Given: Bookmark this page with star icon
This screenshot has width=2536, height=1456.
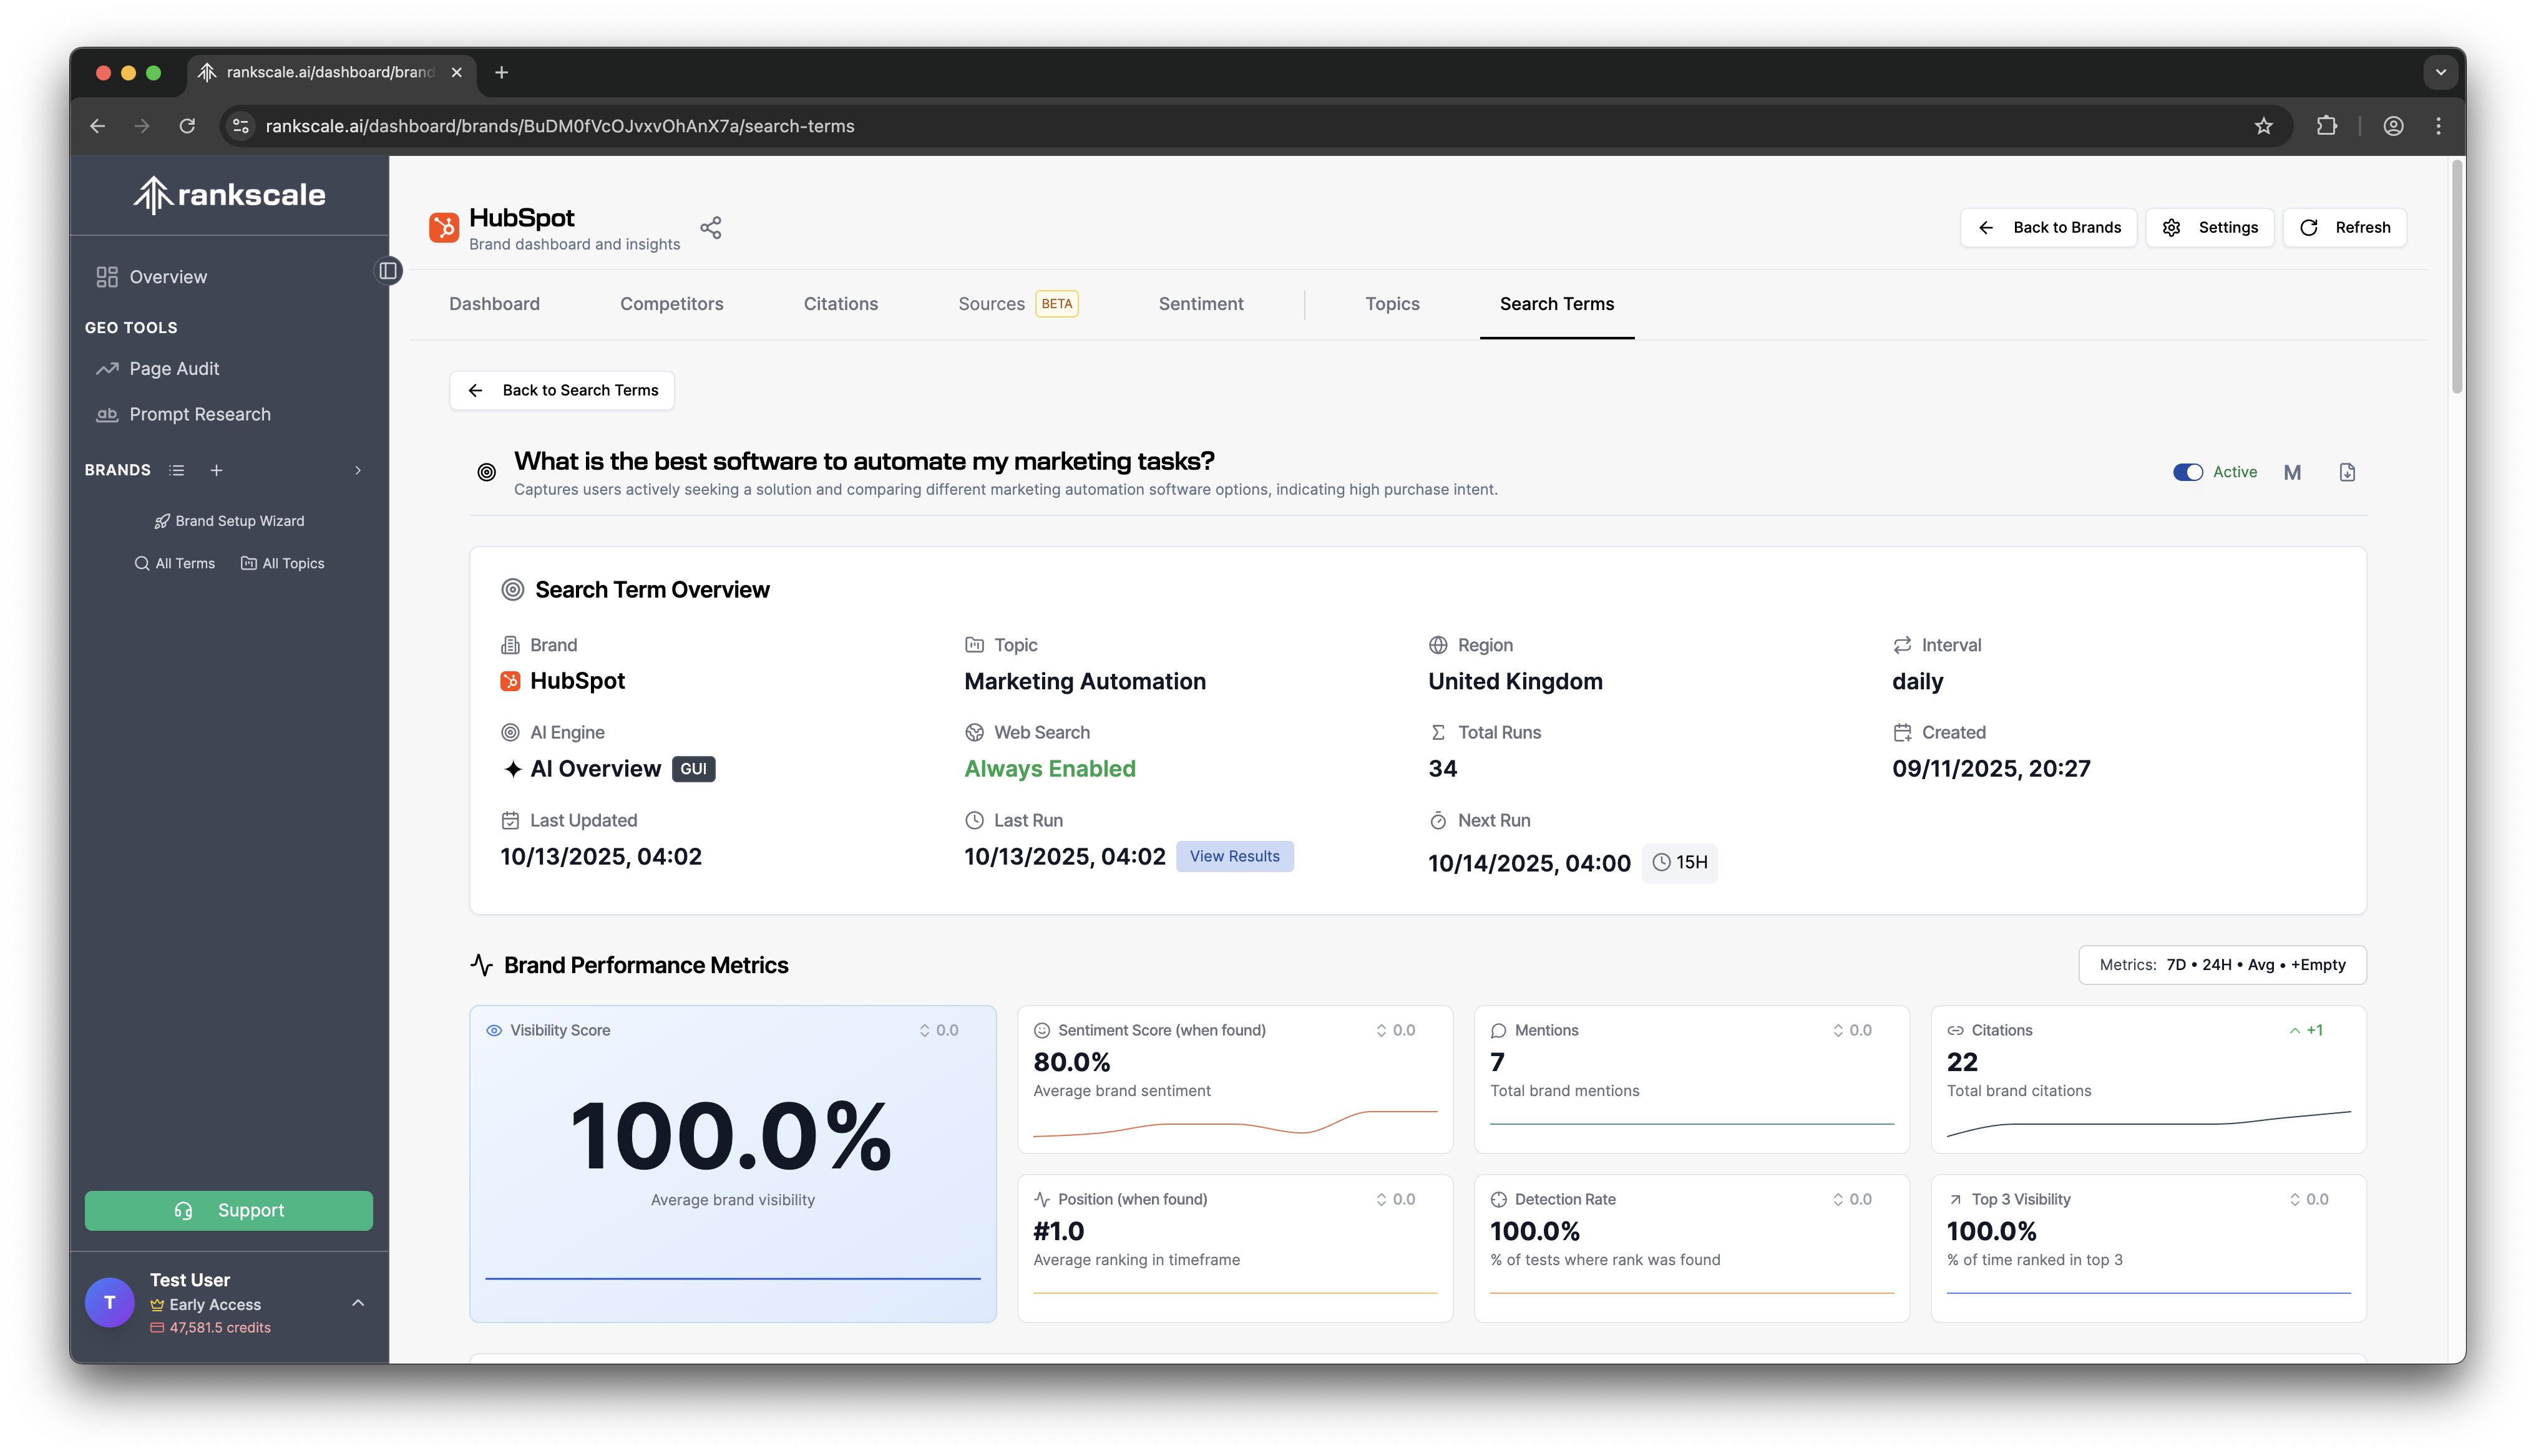Looking at the screenshot, I should point(2264,126).
